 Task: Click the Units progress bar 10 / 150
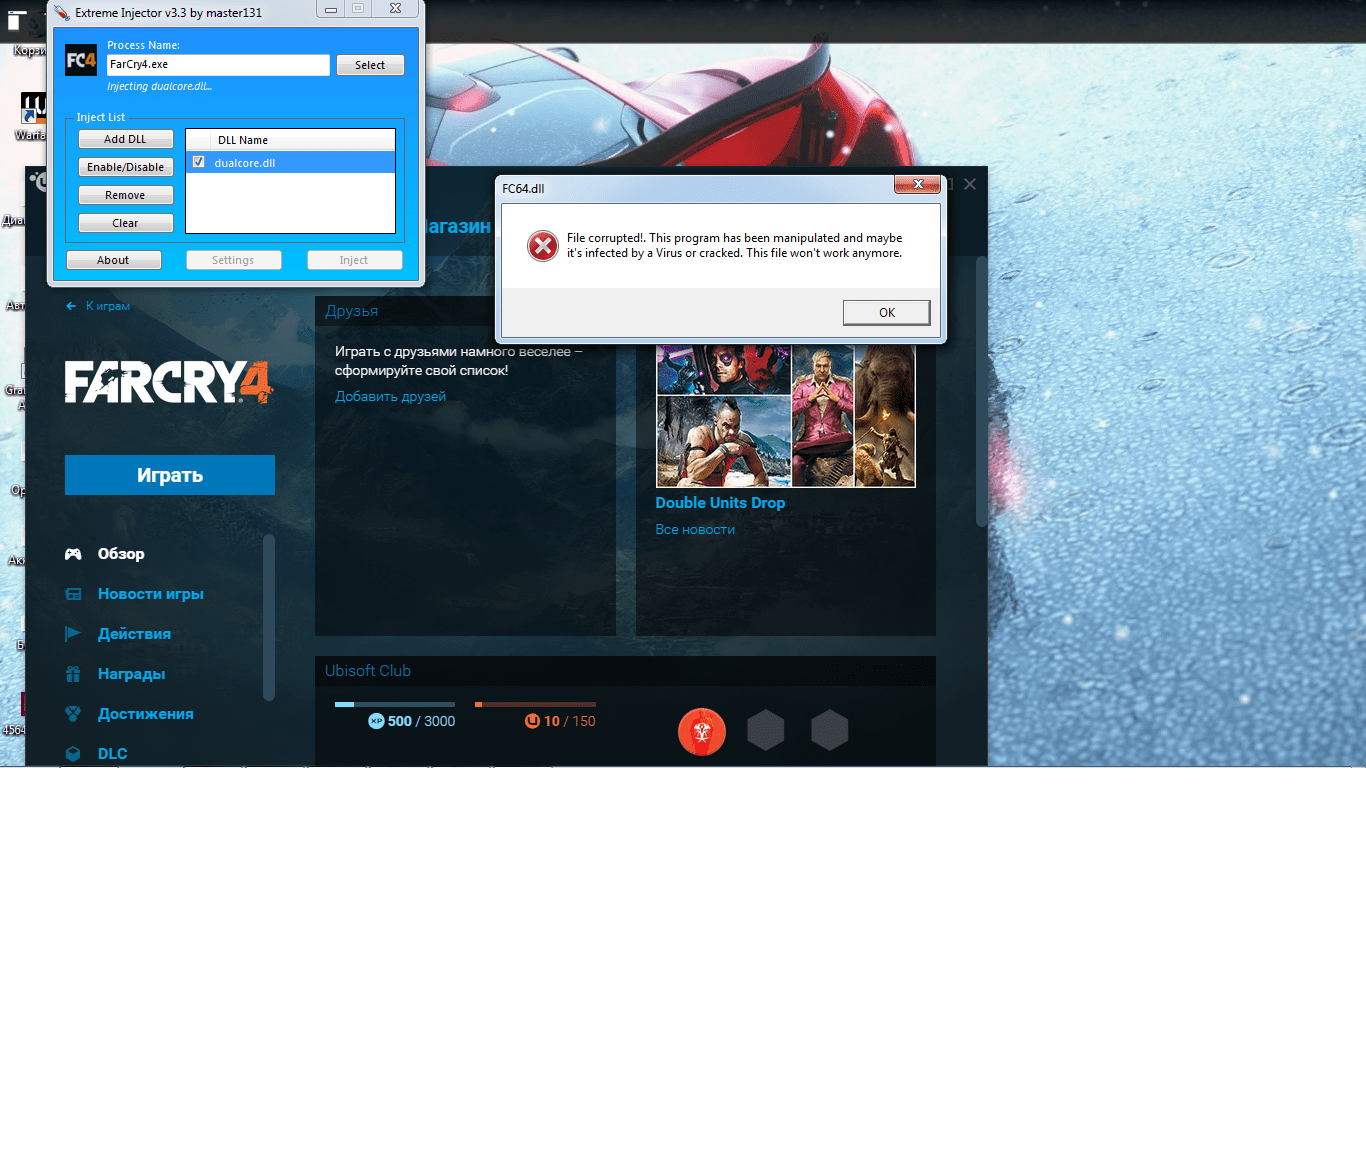pos(535,705)
